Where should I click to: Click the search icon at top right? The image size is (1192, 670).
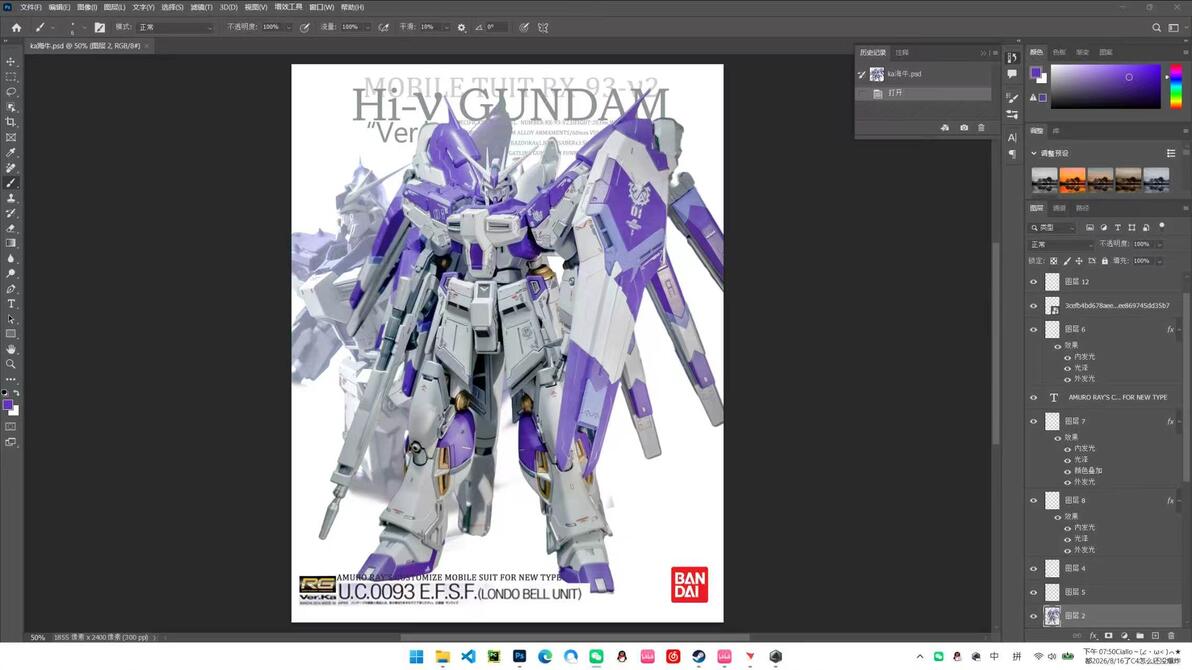click(1156, 27)
